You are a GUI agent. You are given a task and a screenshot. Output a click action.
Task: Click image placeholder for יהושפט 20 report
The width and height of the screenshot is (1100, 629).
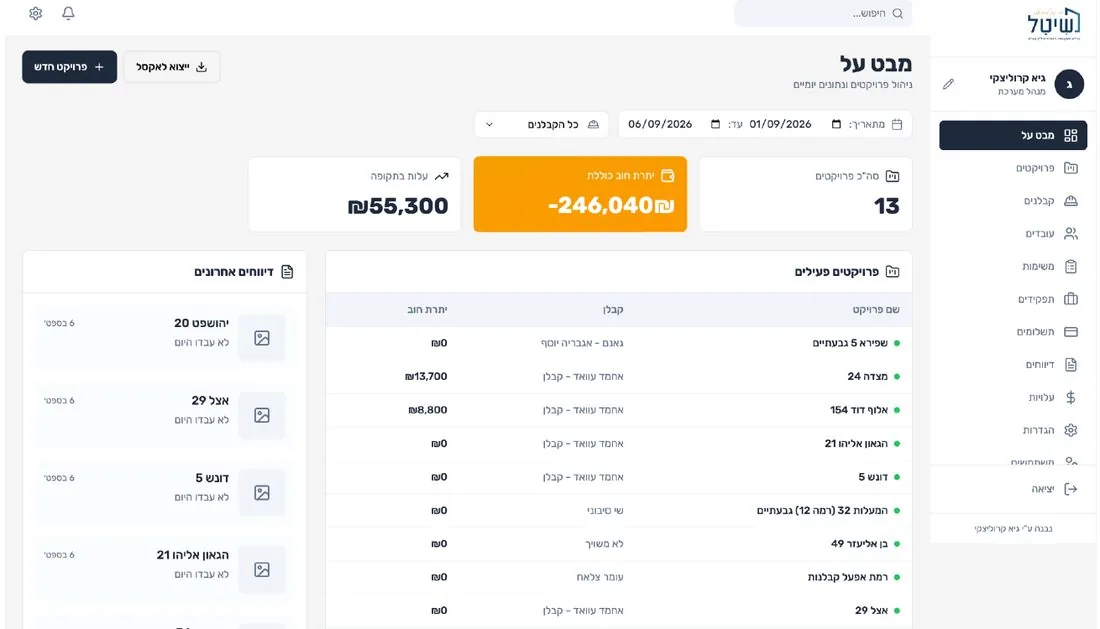(262, 338)
